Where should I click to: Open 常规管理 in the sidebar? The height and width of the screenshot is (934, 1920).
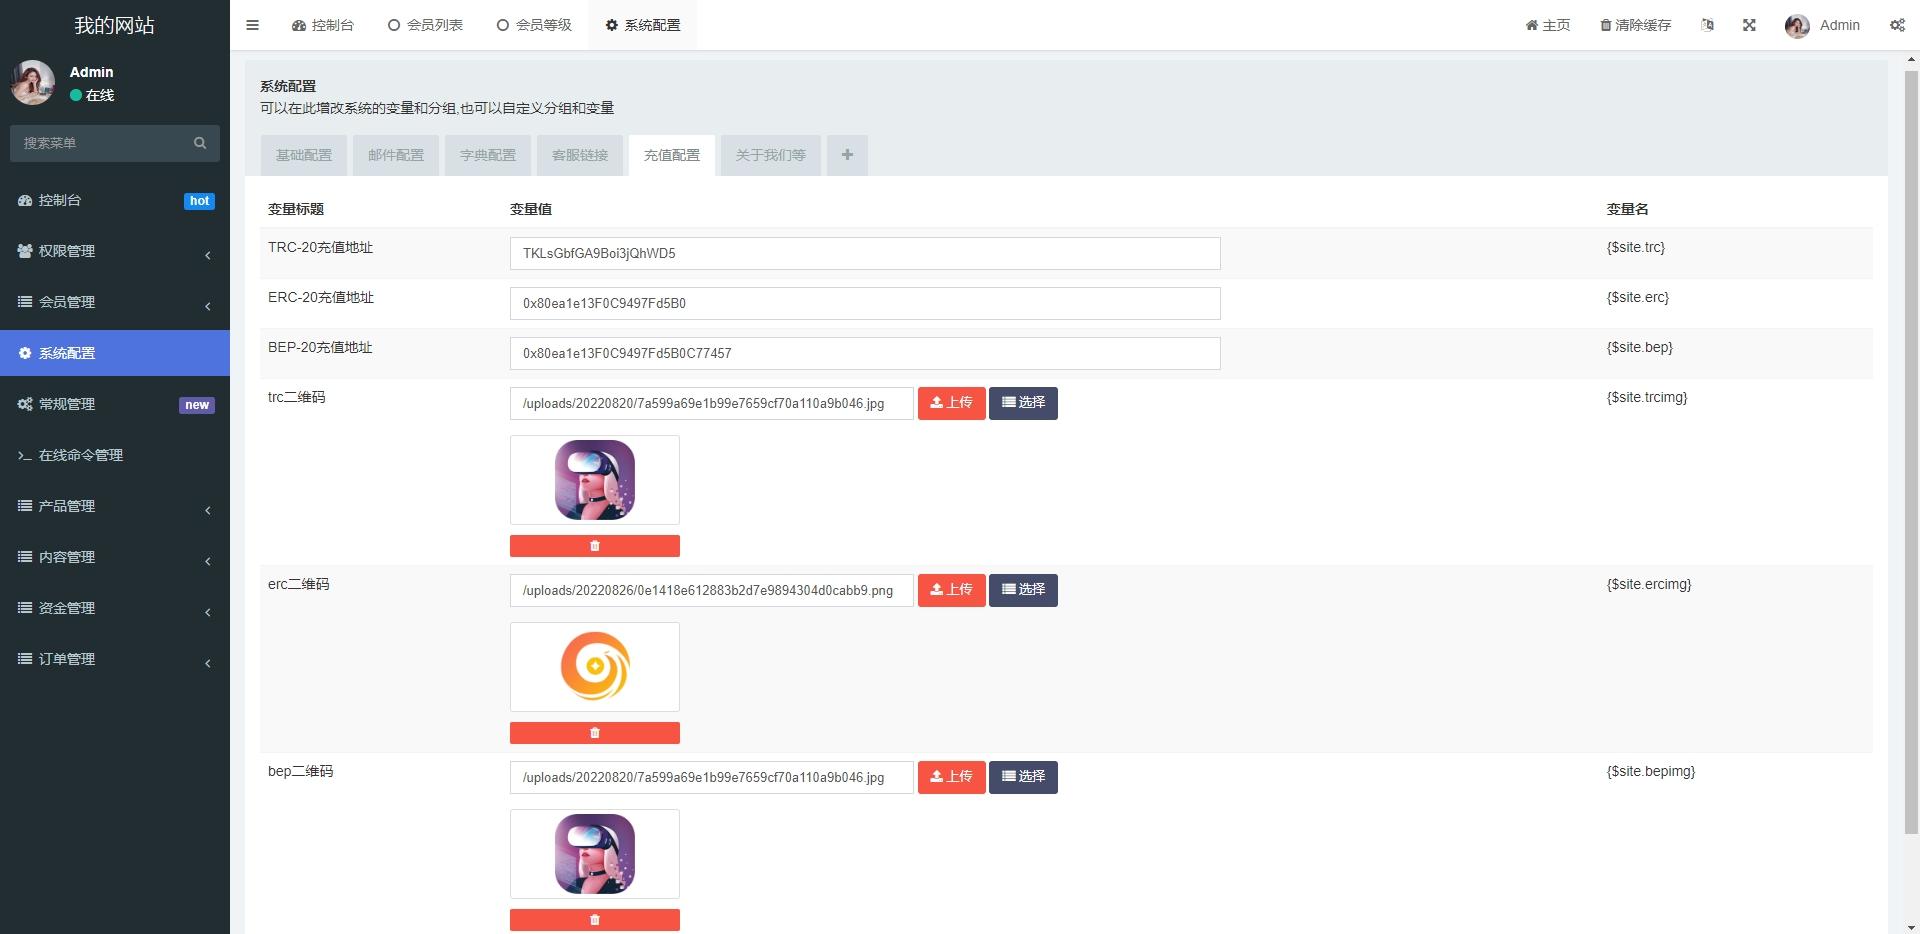point(115,404)
